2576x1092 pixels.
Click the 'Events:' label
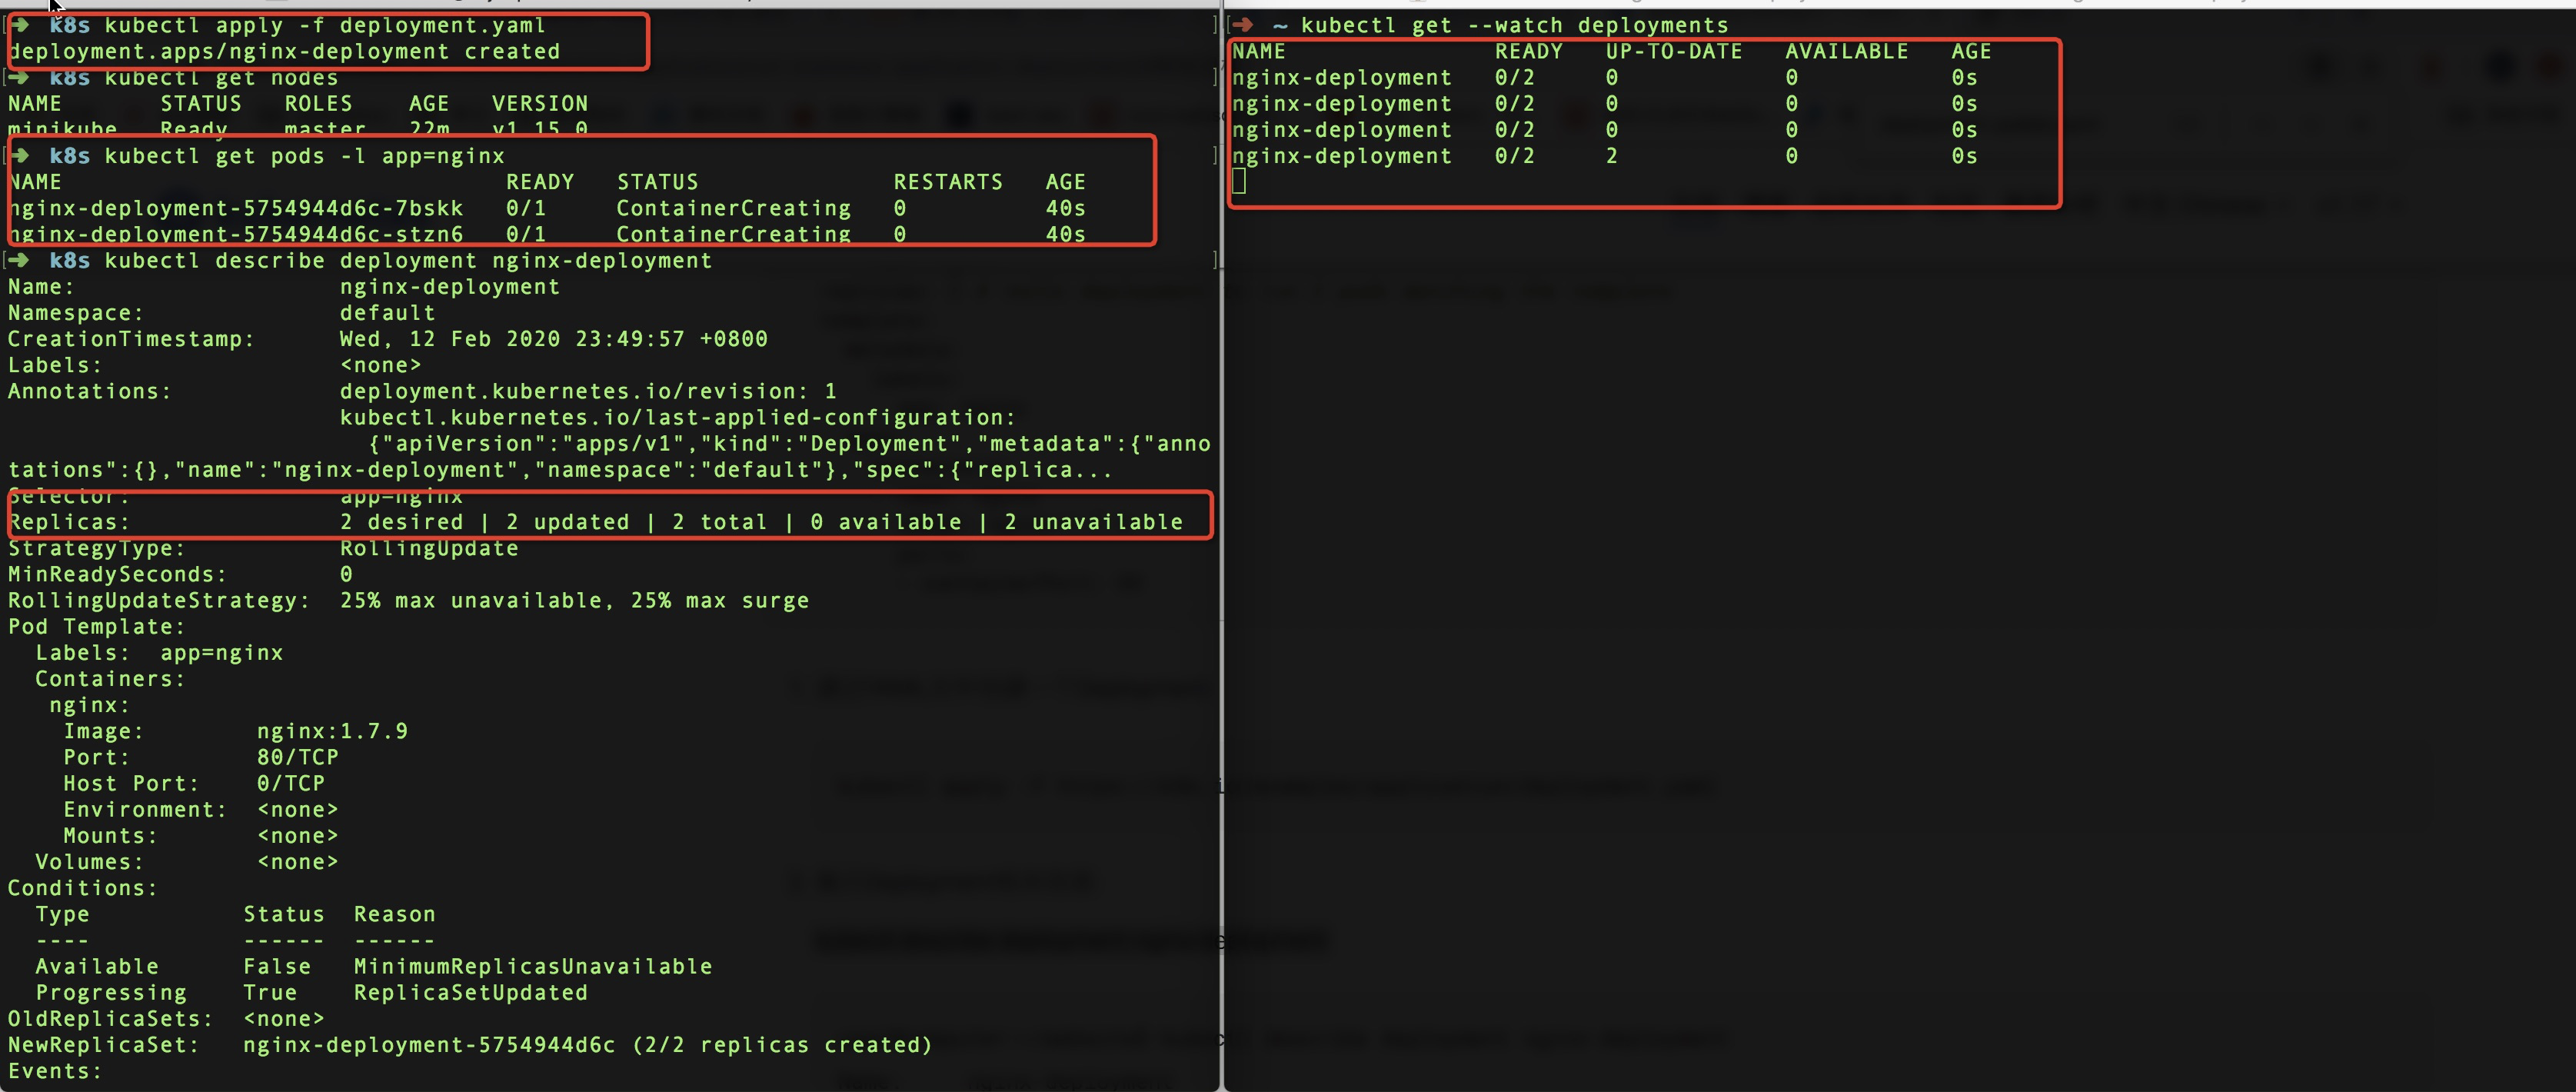pos(55,1071)
